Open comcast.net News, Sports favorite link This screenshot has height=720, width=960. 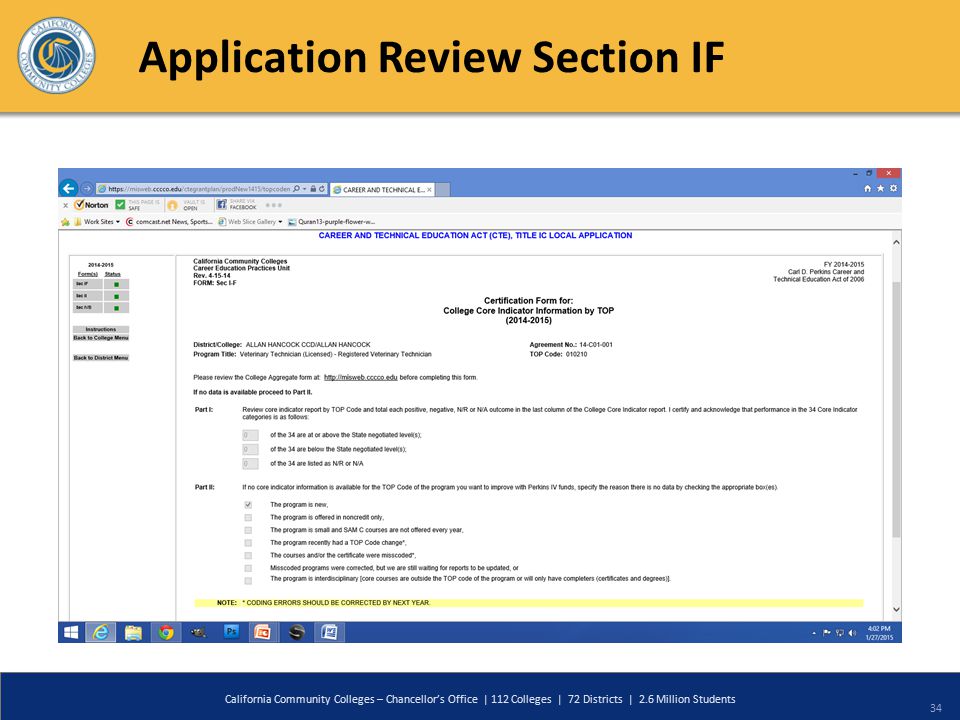pos(170,222)
